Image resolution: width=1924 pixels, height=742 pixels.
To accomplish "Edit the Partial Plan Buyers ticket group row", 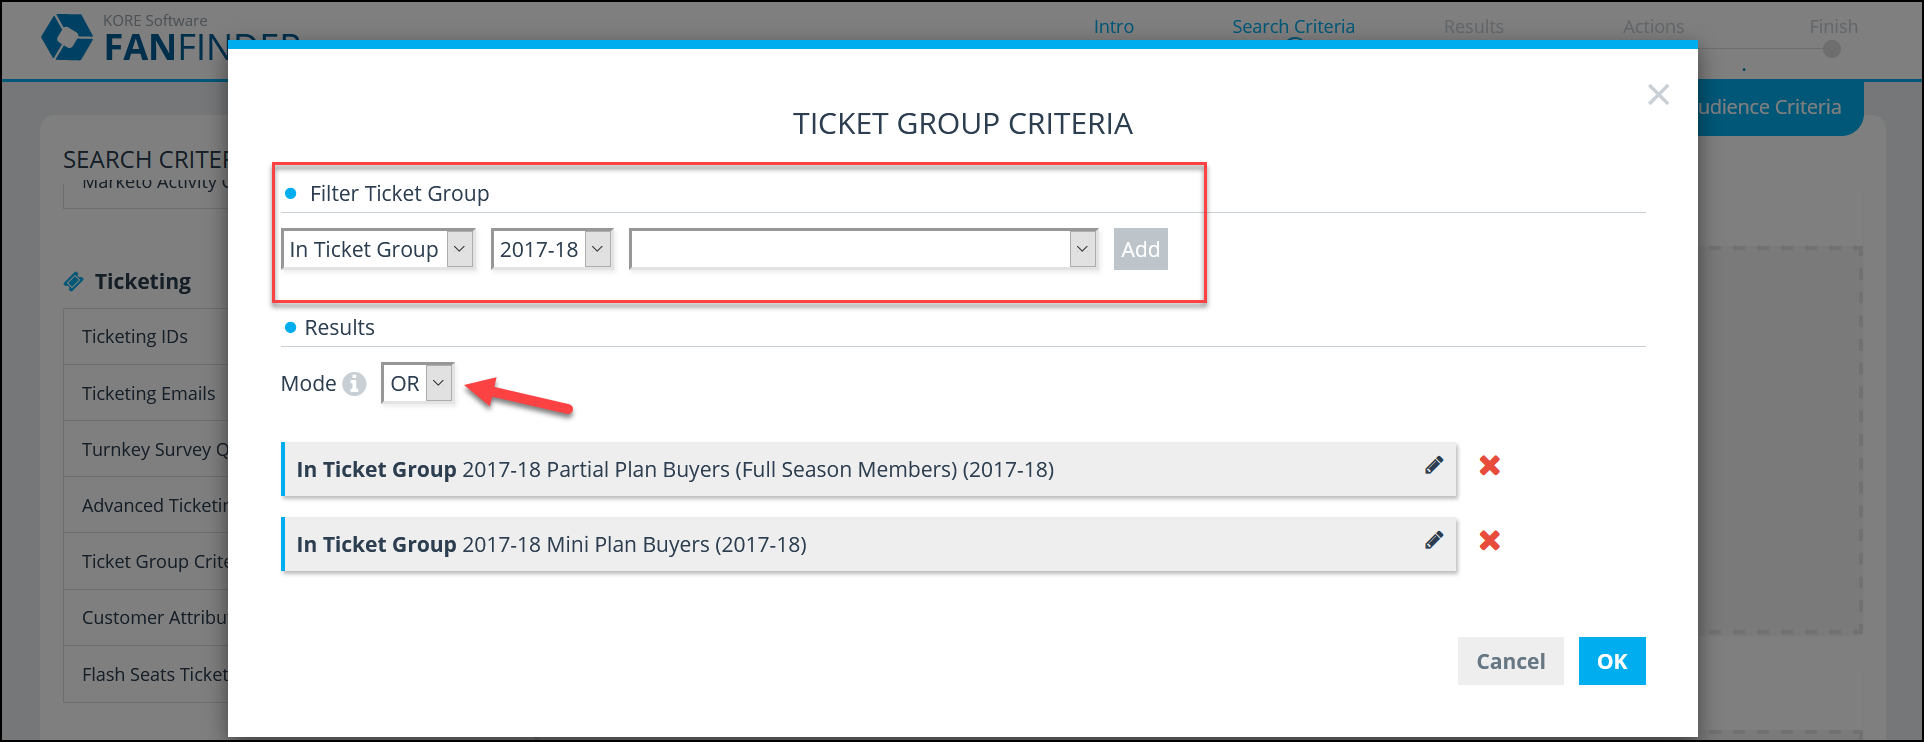I will pyautogui.click(x=1434, y=465).
